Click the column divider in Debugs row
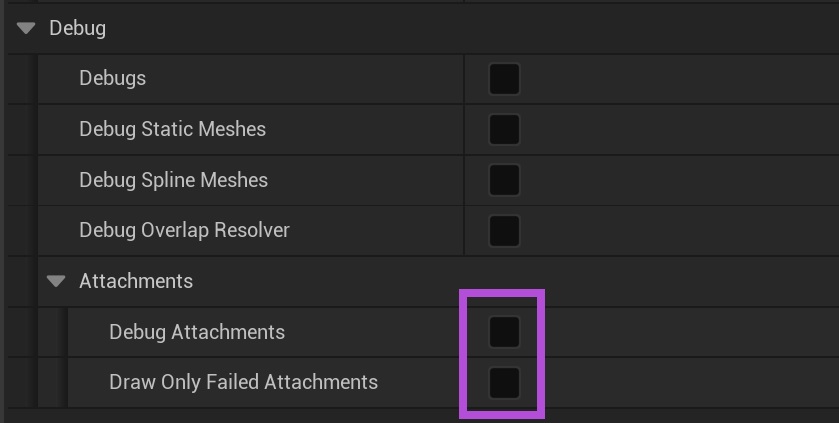Viewport: 839px width, 423px height. (464, 79)
